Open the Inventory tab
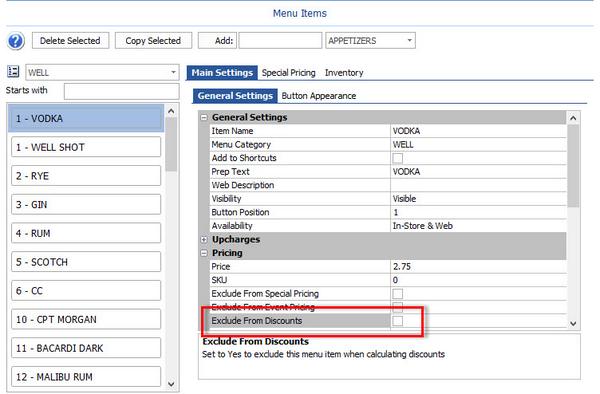Image resolution: width=600 pixels, height=394 pixels. click(x=344, y=73)
